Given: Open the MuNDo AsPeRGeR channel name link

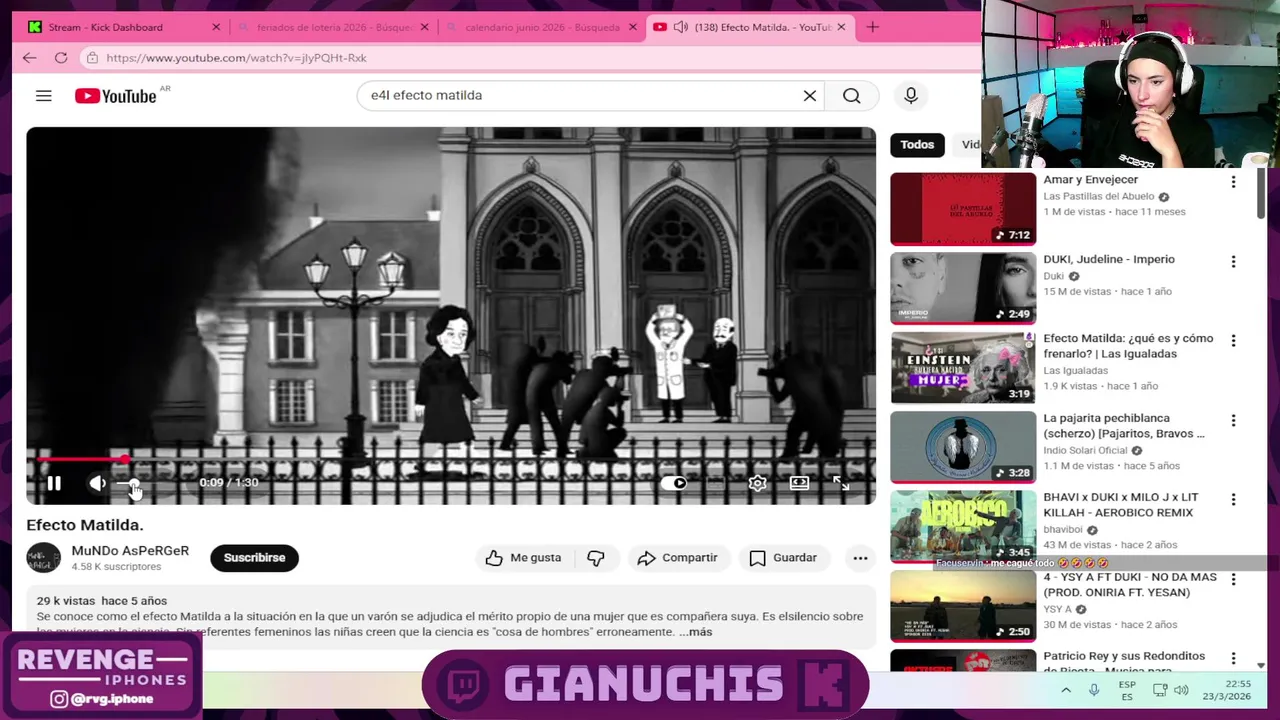Looking at the screenshot, I should [x=130, y=551].
